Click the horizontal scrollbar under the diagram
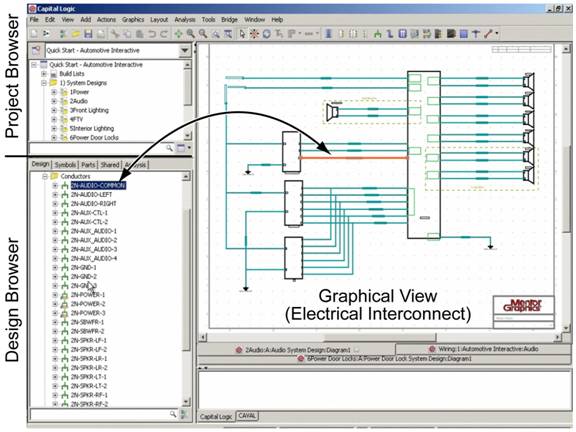The image size is (576, 432). coord(380,337)
